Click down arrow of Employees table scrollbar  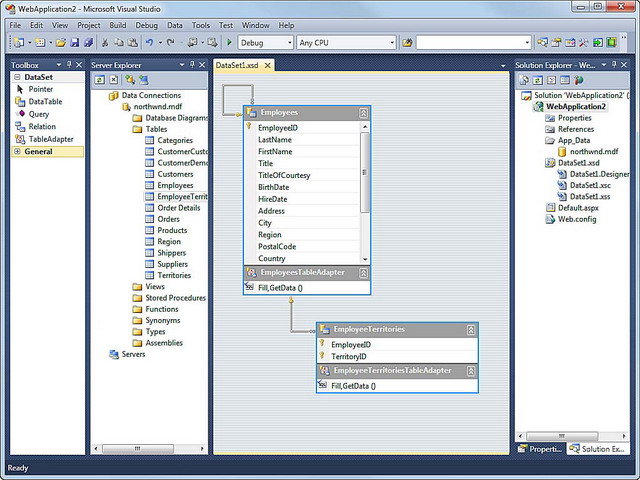coord(365,259)
